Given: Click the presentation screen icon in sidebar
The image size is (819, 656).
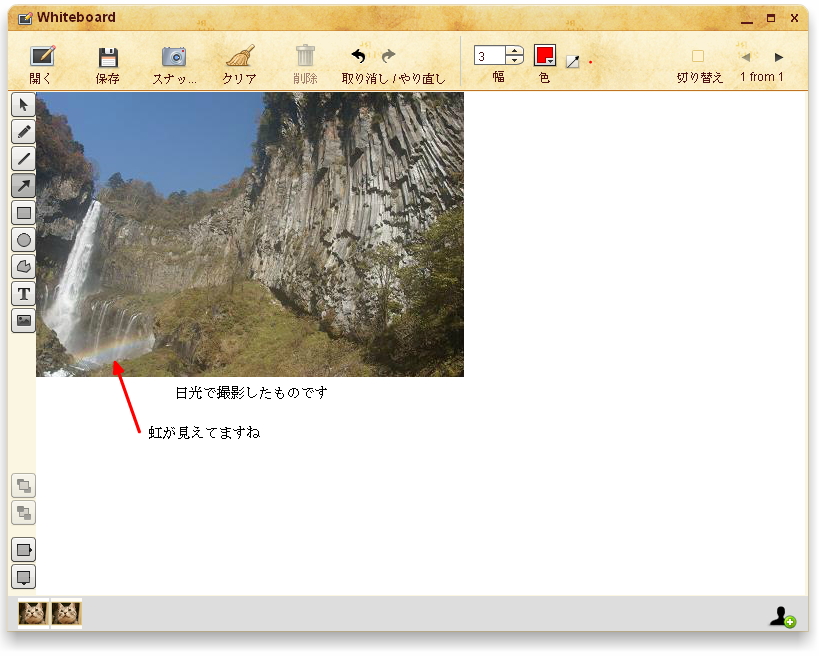Looking at the screenshot, I should coord(24,577).
